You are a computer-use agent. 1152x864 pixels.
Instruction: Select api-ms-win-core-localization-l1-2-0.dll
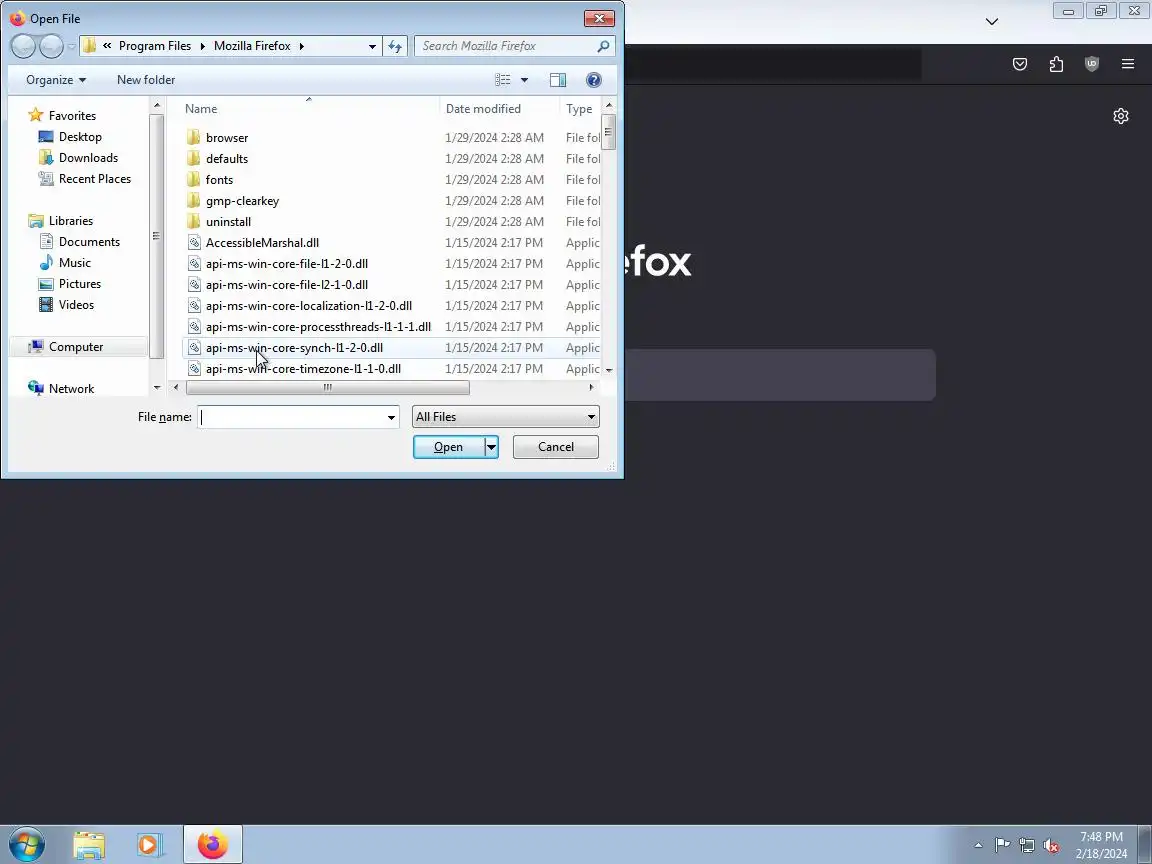coord(309,306)
